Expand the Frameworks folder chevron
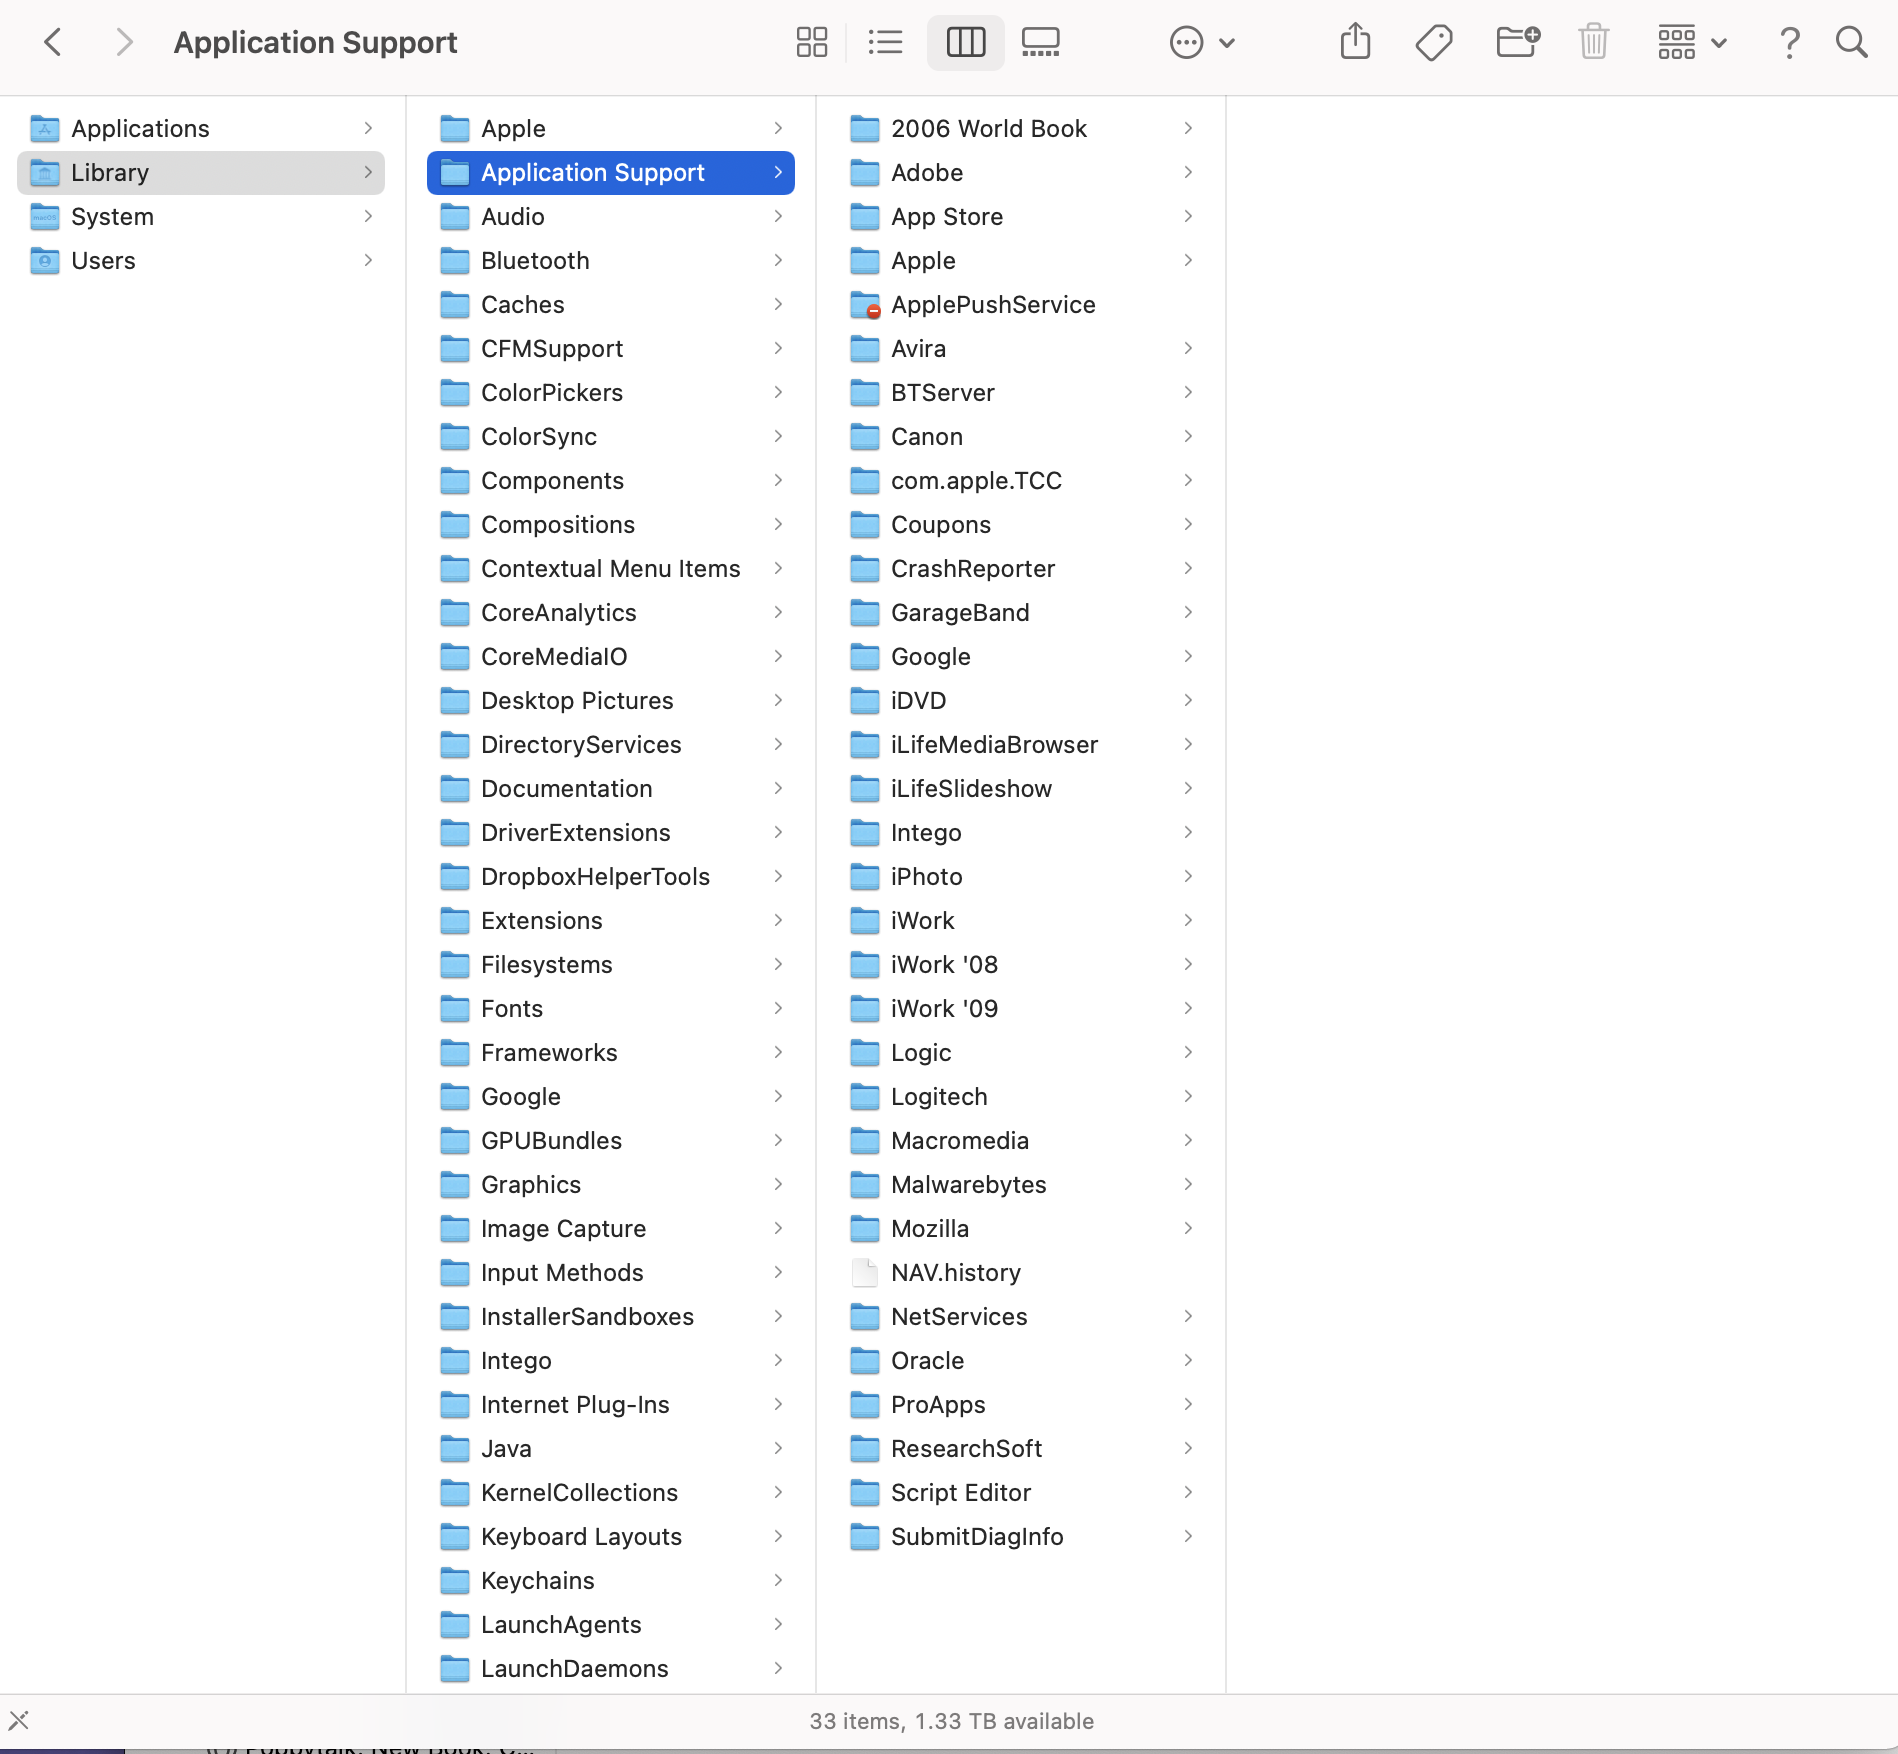This screenshot has width=1898, height=1754. pyautogui.click(x=778, y=1052)
